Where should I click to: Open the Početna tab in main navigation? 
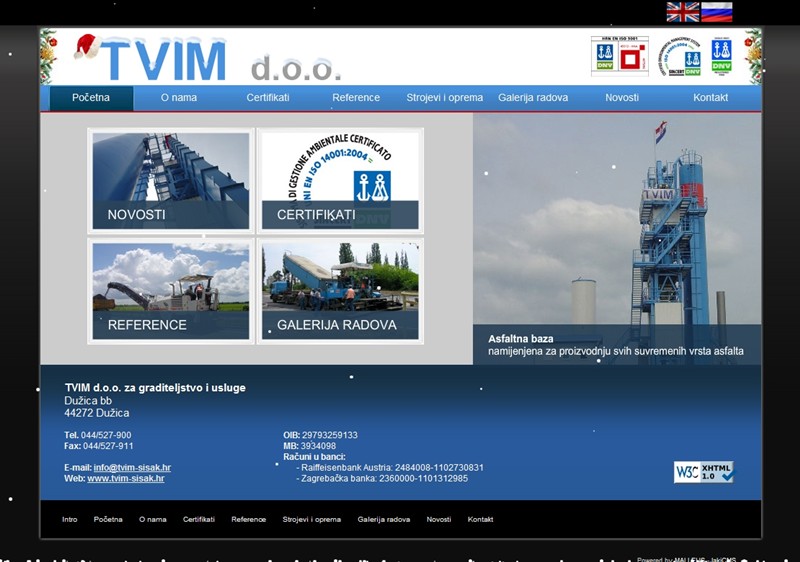pos(91,97)
